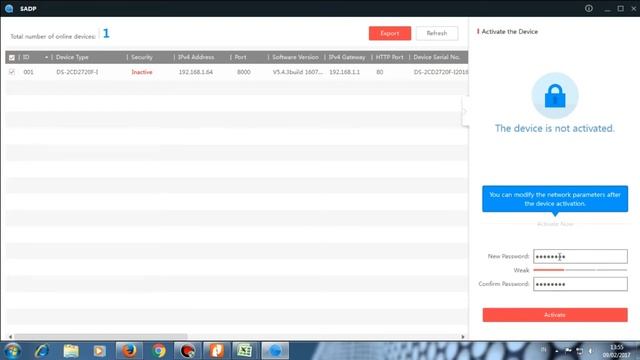Click the New Password input field
The image size is (640, 360).
coord(580,256)
